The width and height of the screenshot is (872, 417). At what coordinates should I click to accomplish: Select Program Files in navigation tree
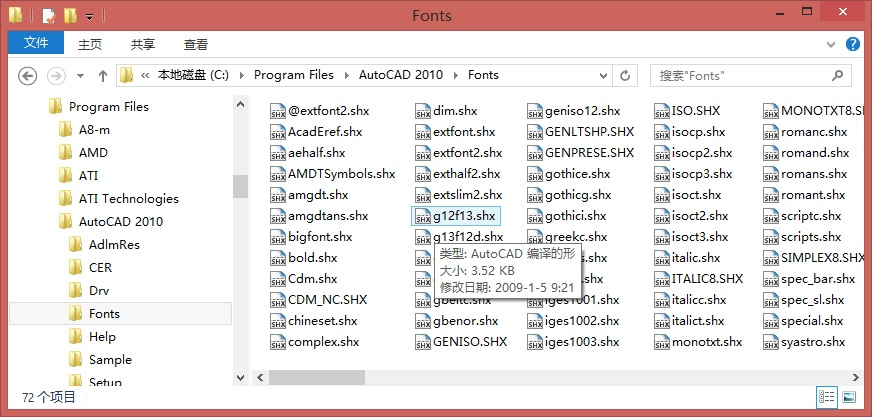(x=109, y=107)
